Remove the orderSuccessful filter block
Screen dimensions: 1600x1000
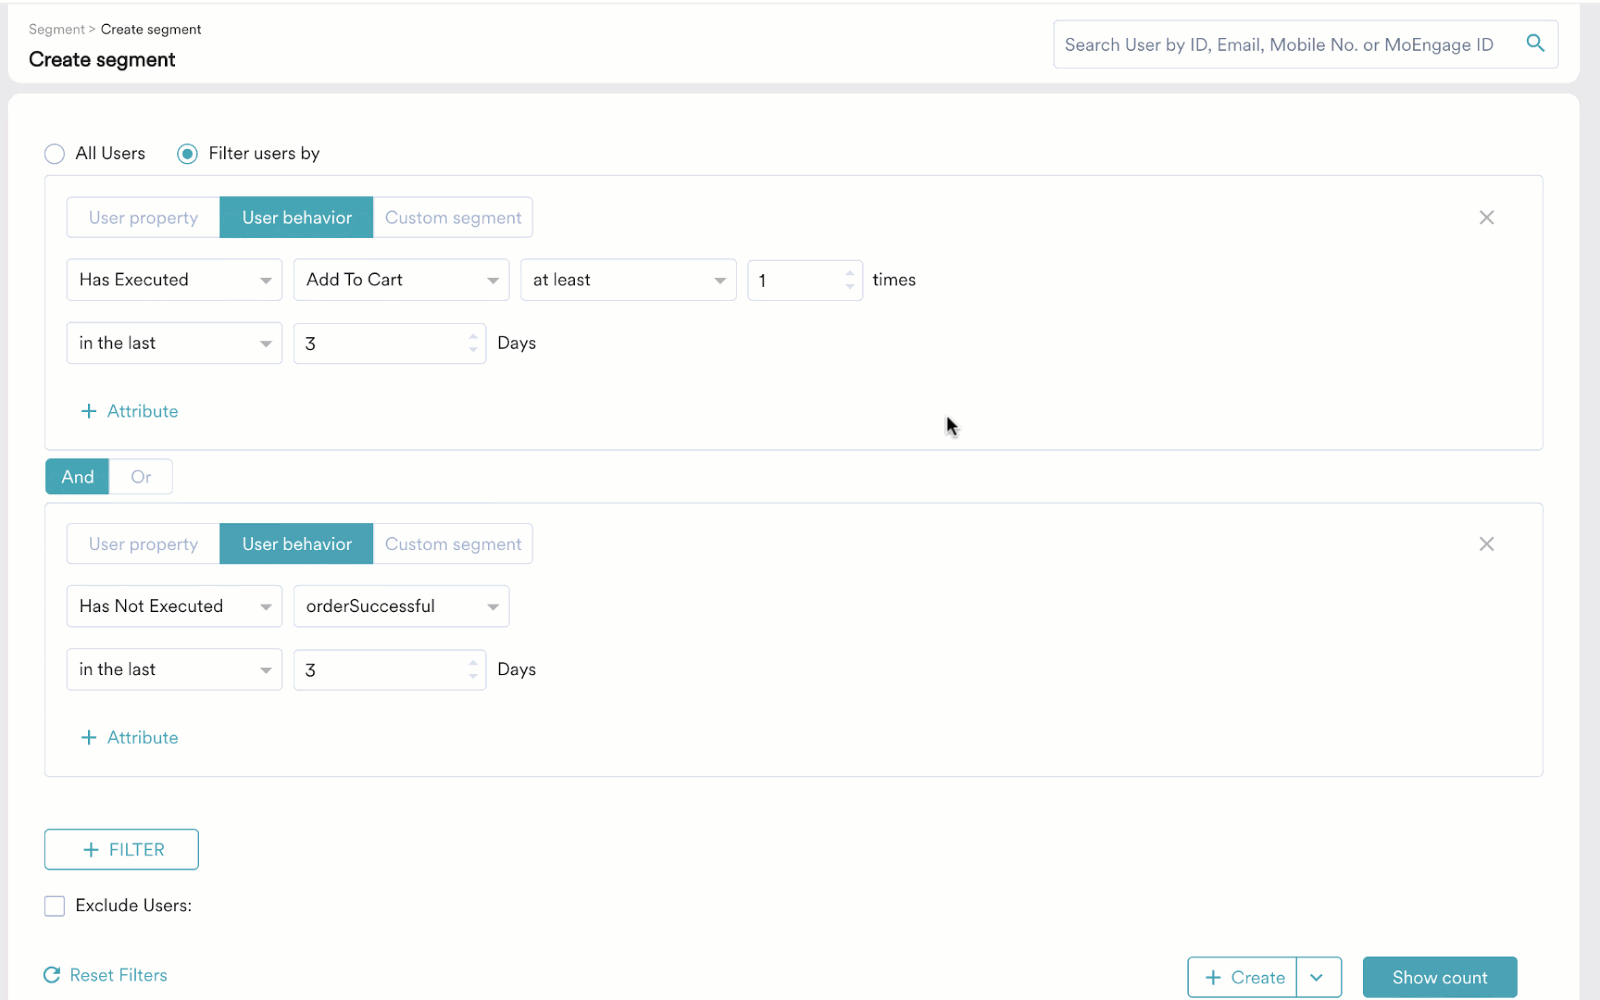click(x=1487, y=543)
